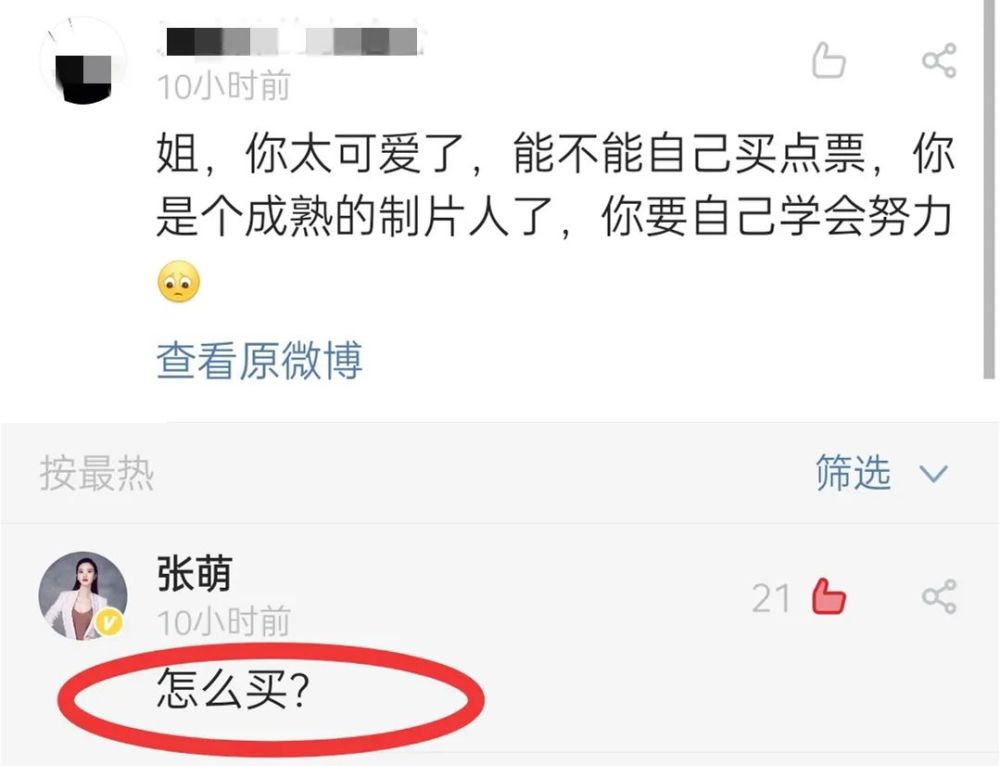
Task: Tap the comment text starting with 姐，你太可爱了
Action: coord(555,185)
